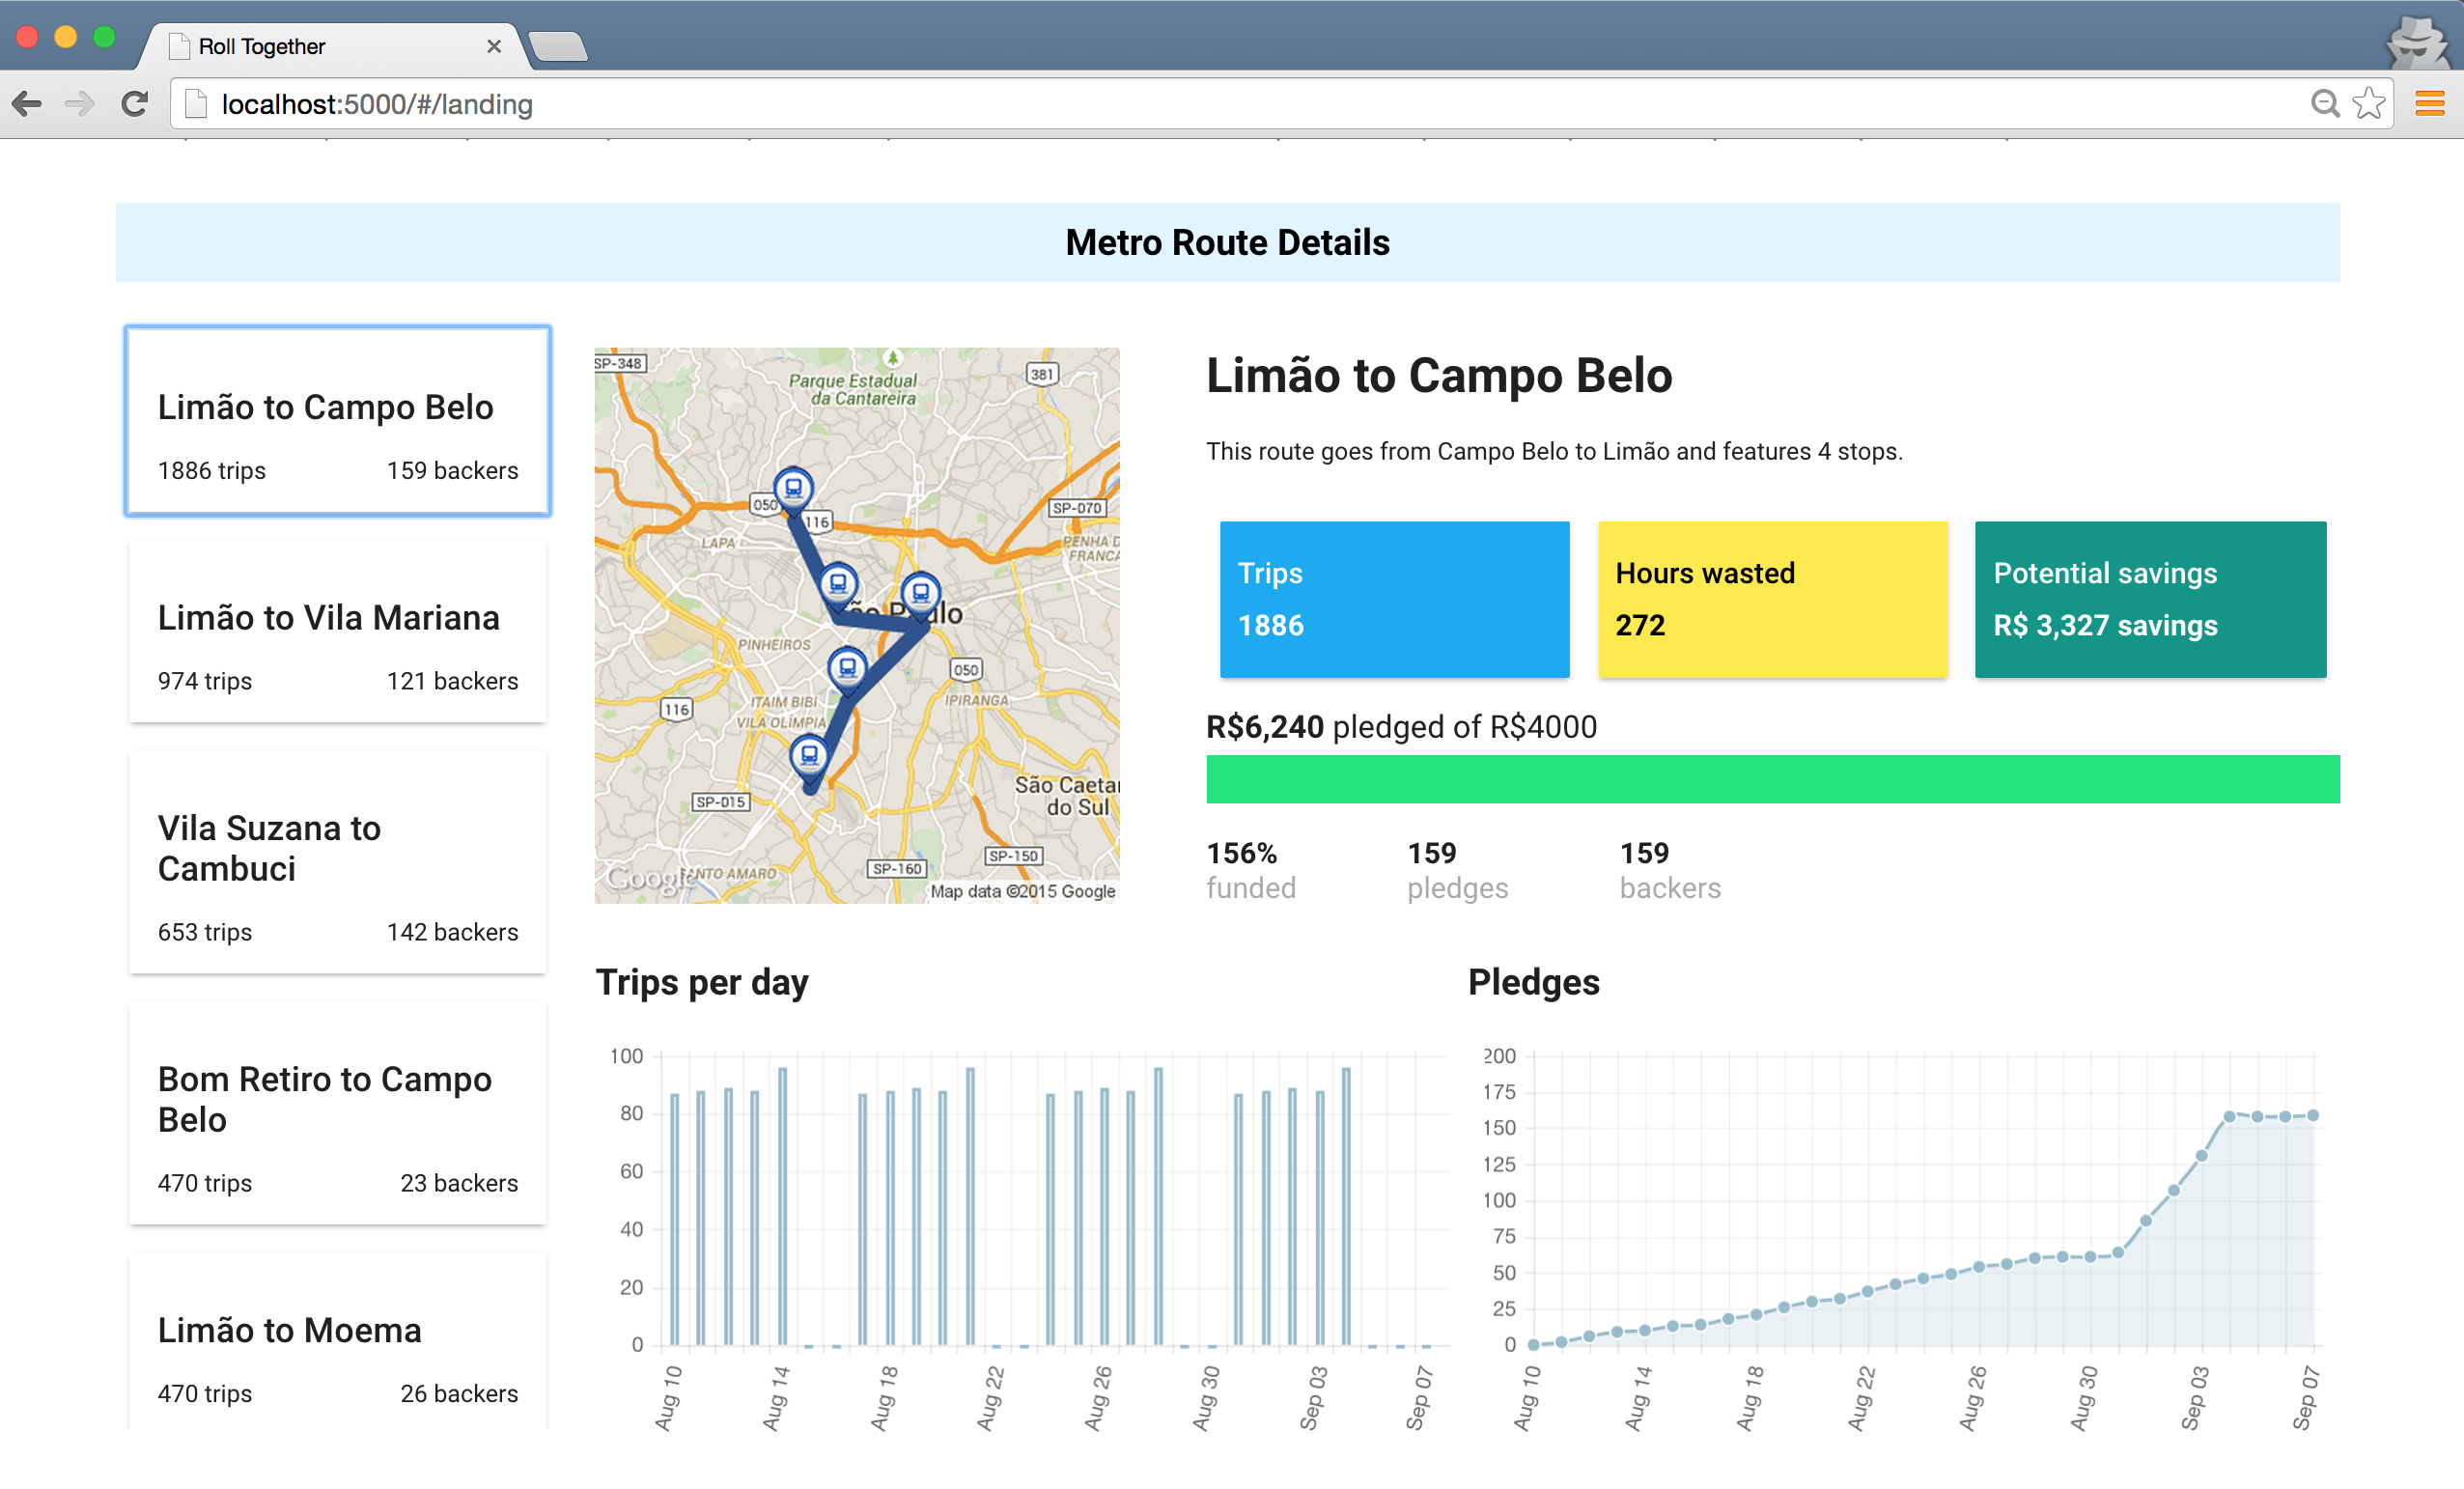Open the Chrome hamburger menu
Viewport: 2464px width, 1489px height.
click(2430, 104)
